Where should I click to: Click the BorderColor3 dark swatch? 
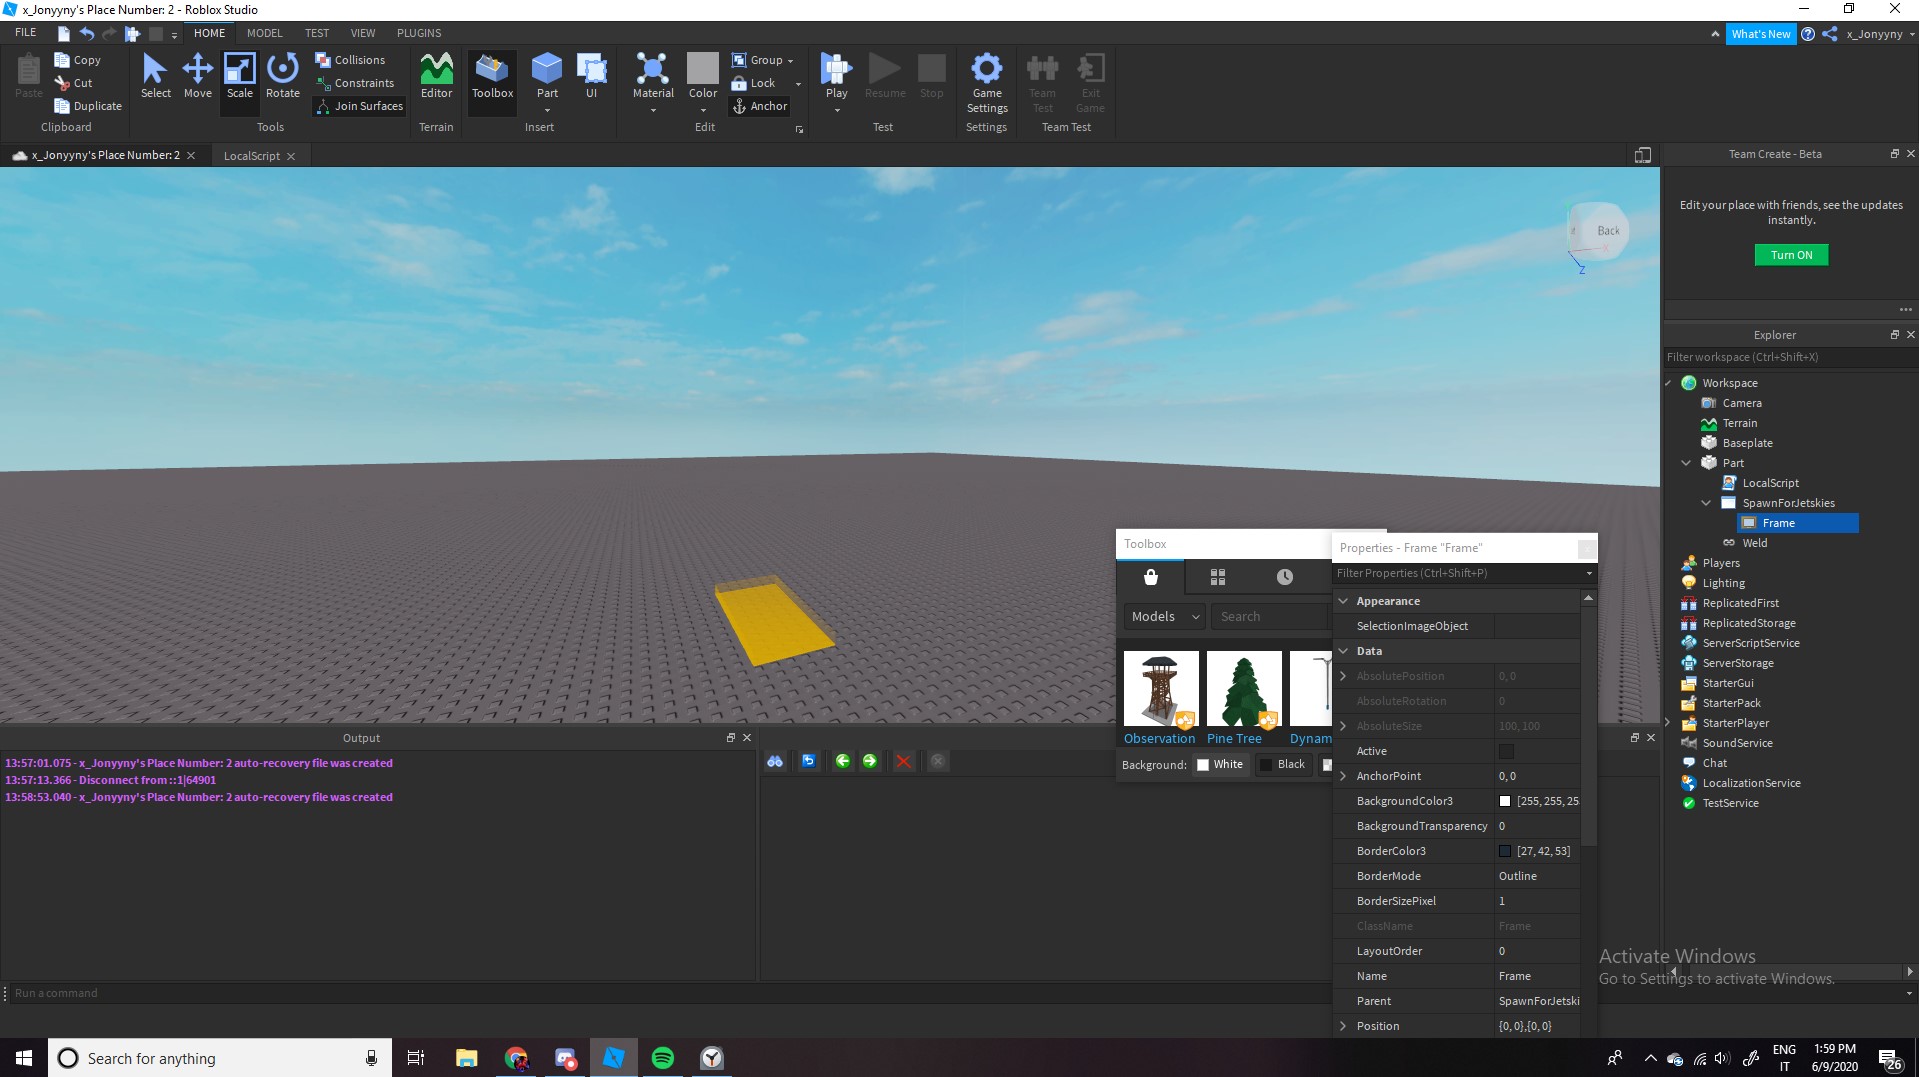pyautogui.click(x=1505, y=851)
